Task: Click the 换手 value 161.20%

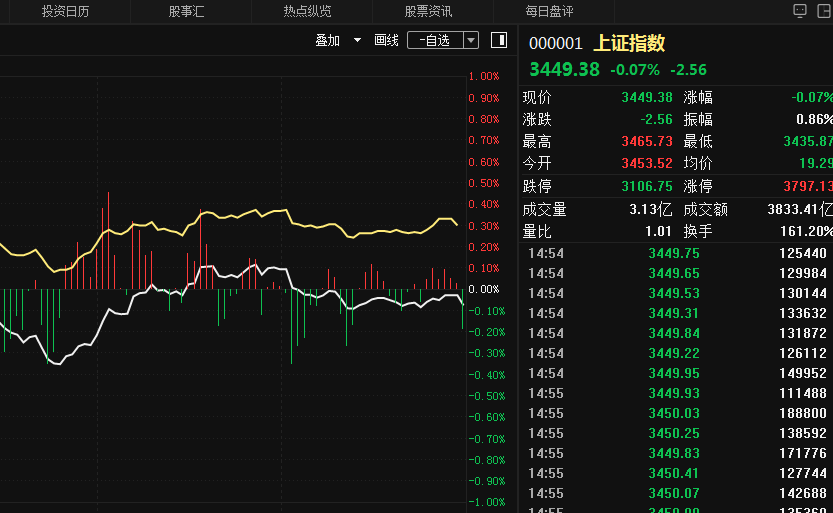Action: coord(806,231)
